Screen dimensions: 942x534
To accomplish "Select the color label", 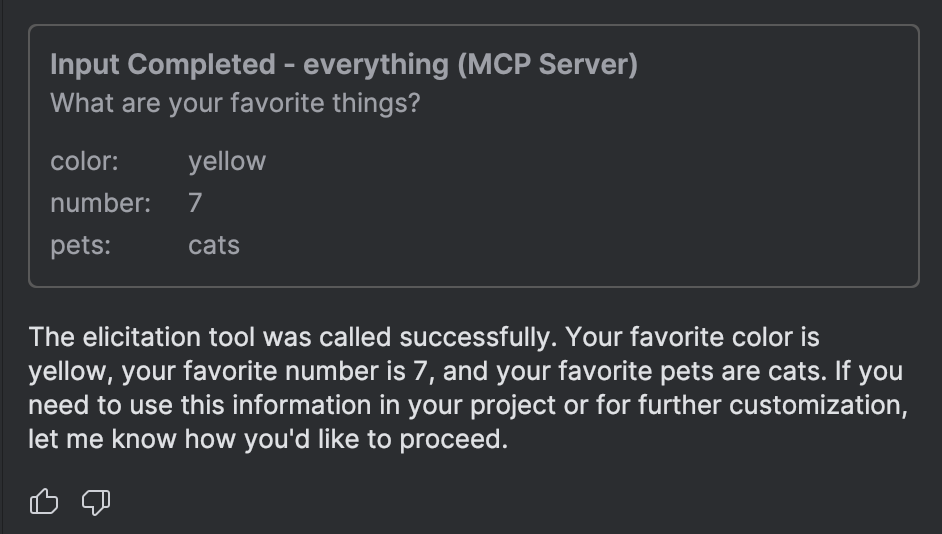I will tap(84, 161).
